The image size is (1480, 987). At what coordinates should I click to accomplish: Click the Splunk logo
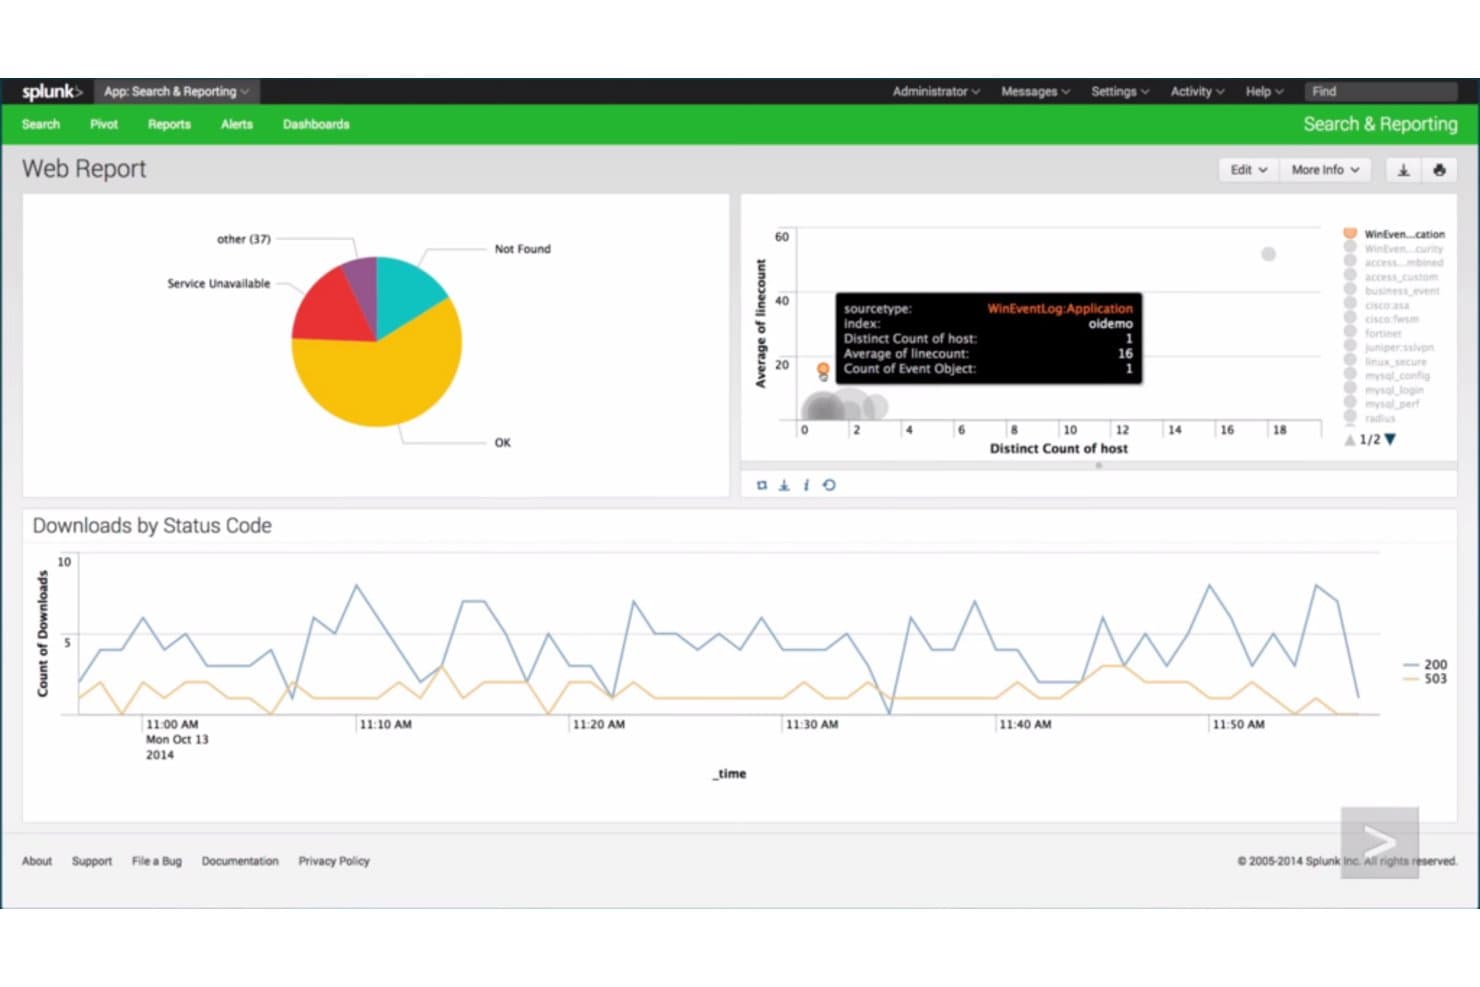[52, 91]
